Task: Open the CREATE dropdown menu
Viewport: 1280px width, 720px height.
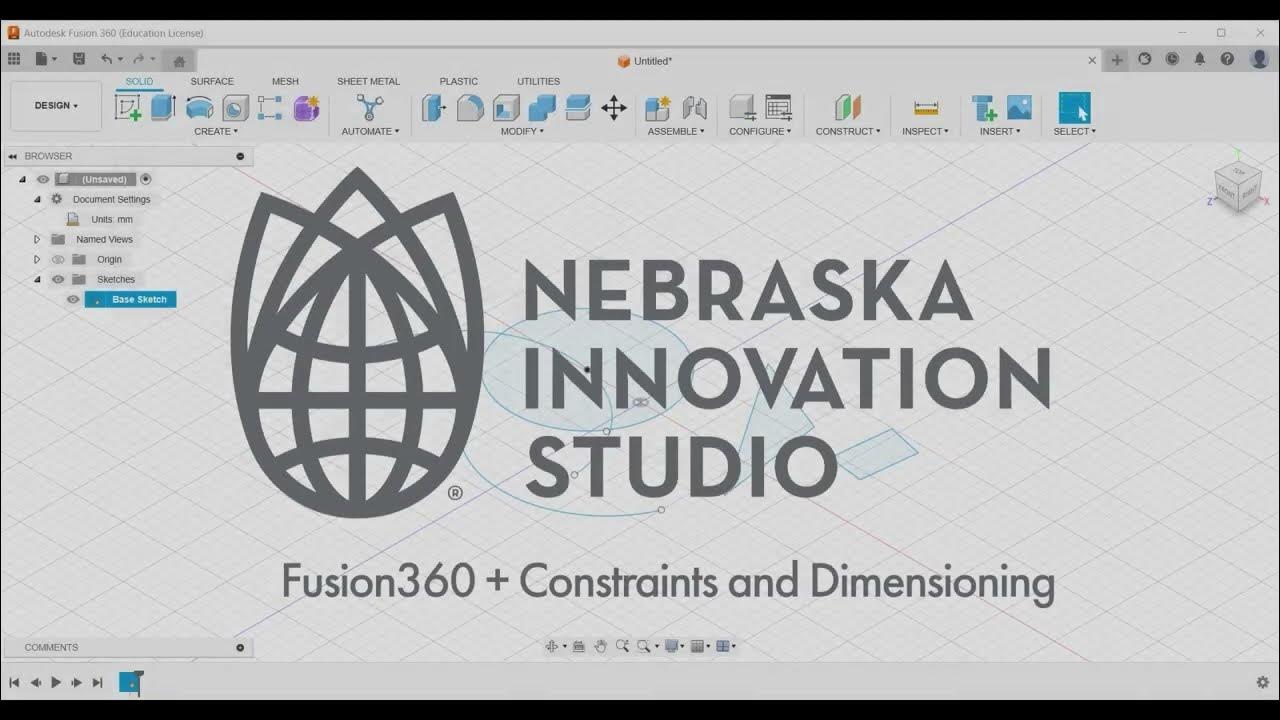Action: [216, 131]
